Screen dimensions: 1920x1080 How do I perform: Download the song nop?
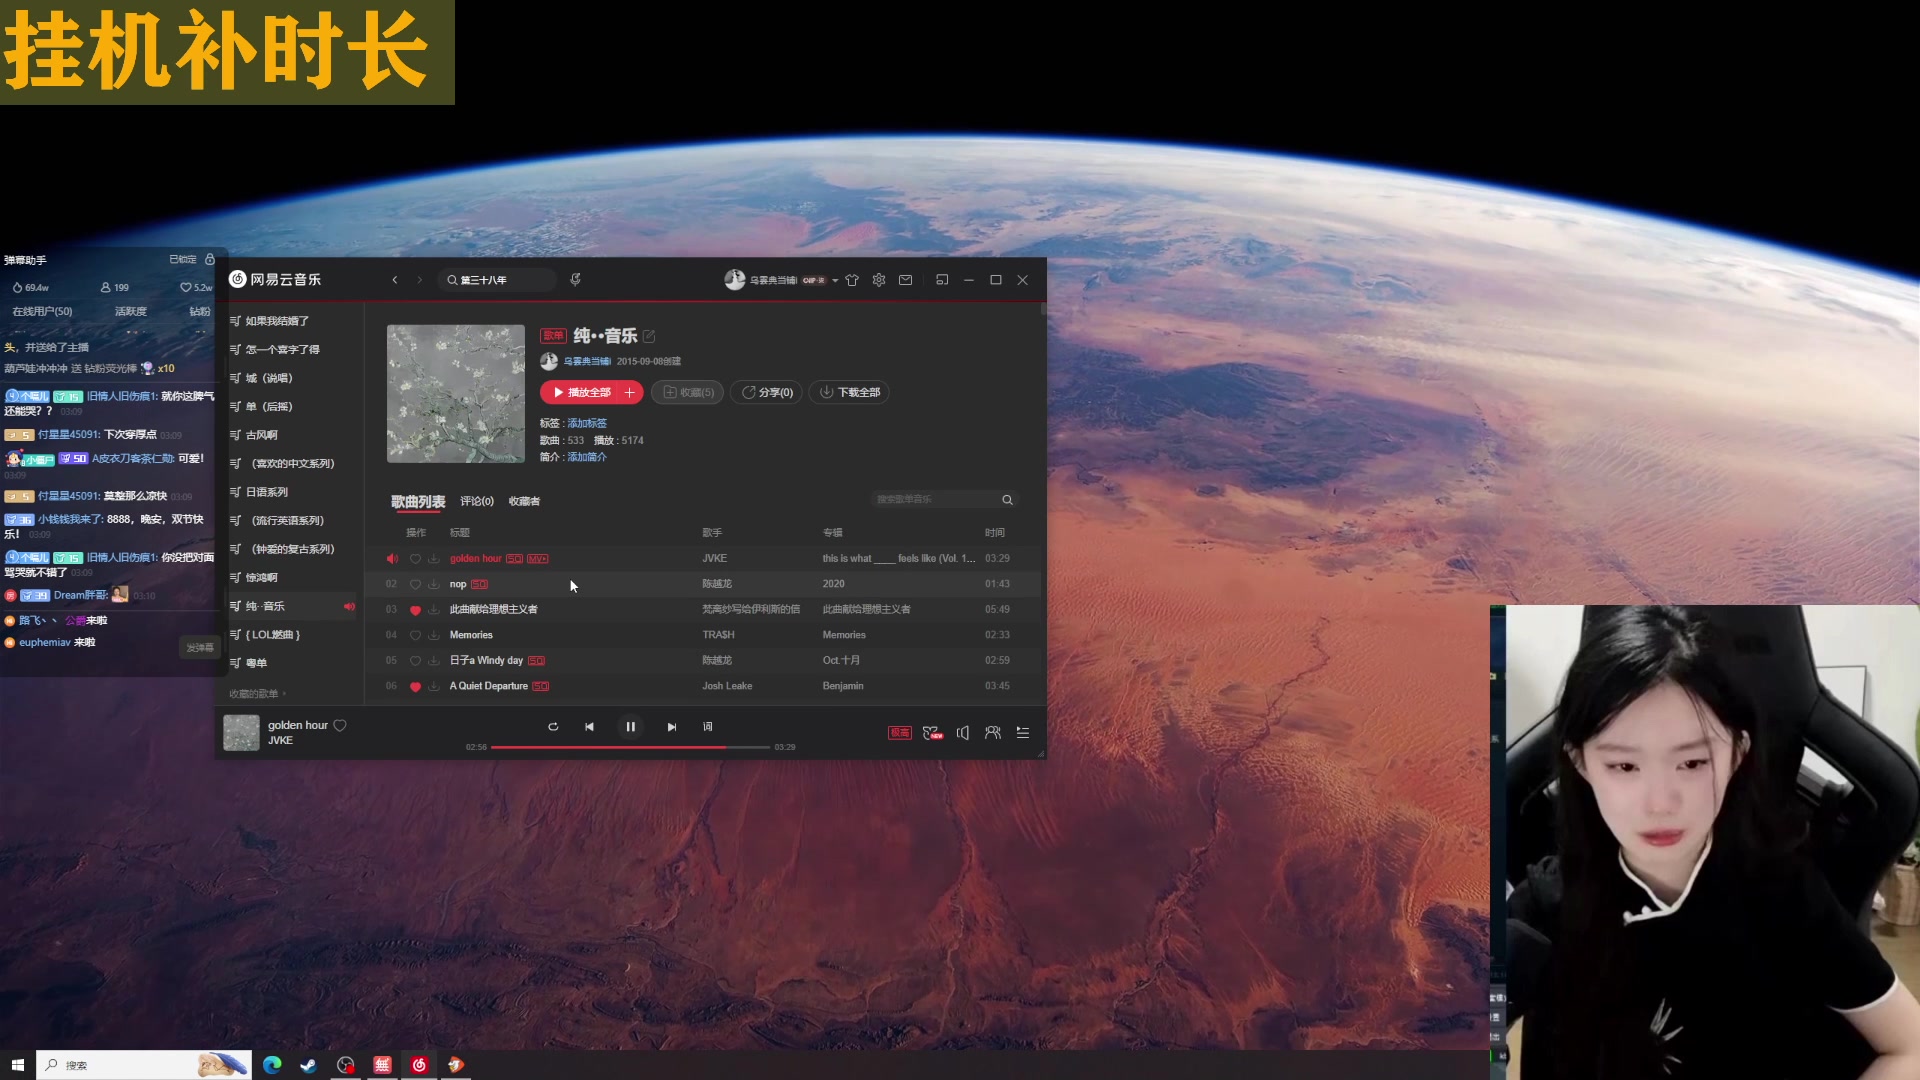point(434,584)
